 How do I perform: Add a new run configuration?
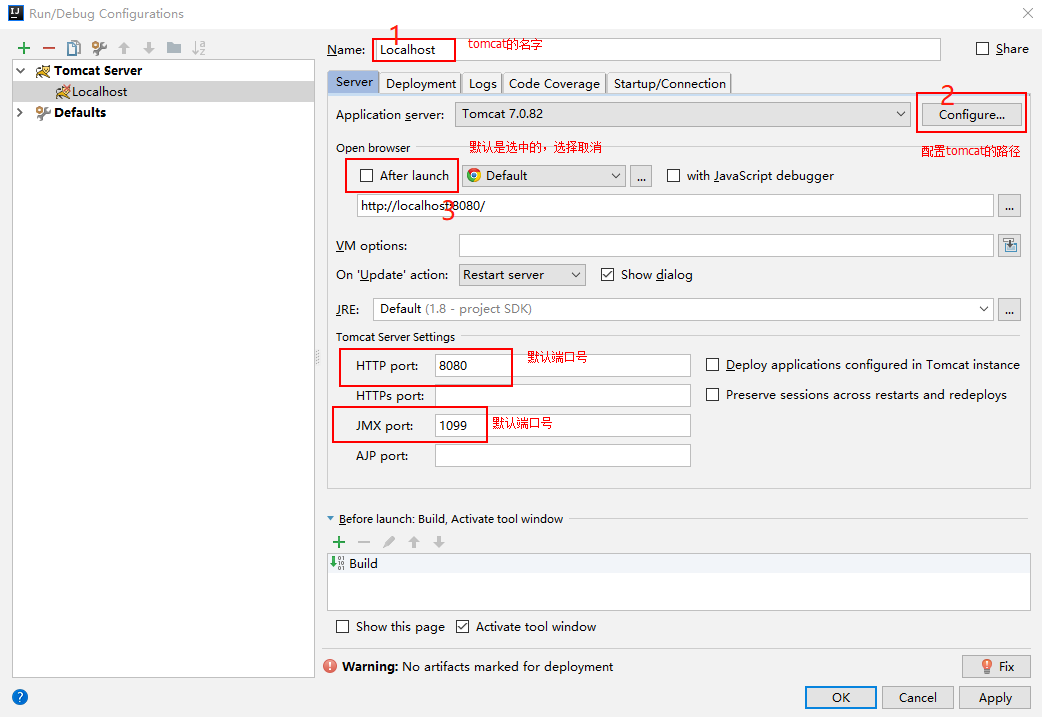tap(24, 48)
